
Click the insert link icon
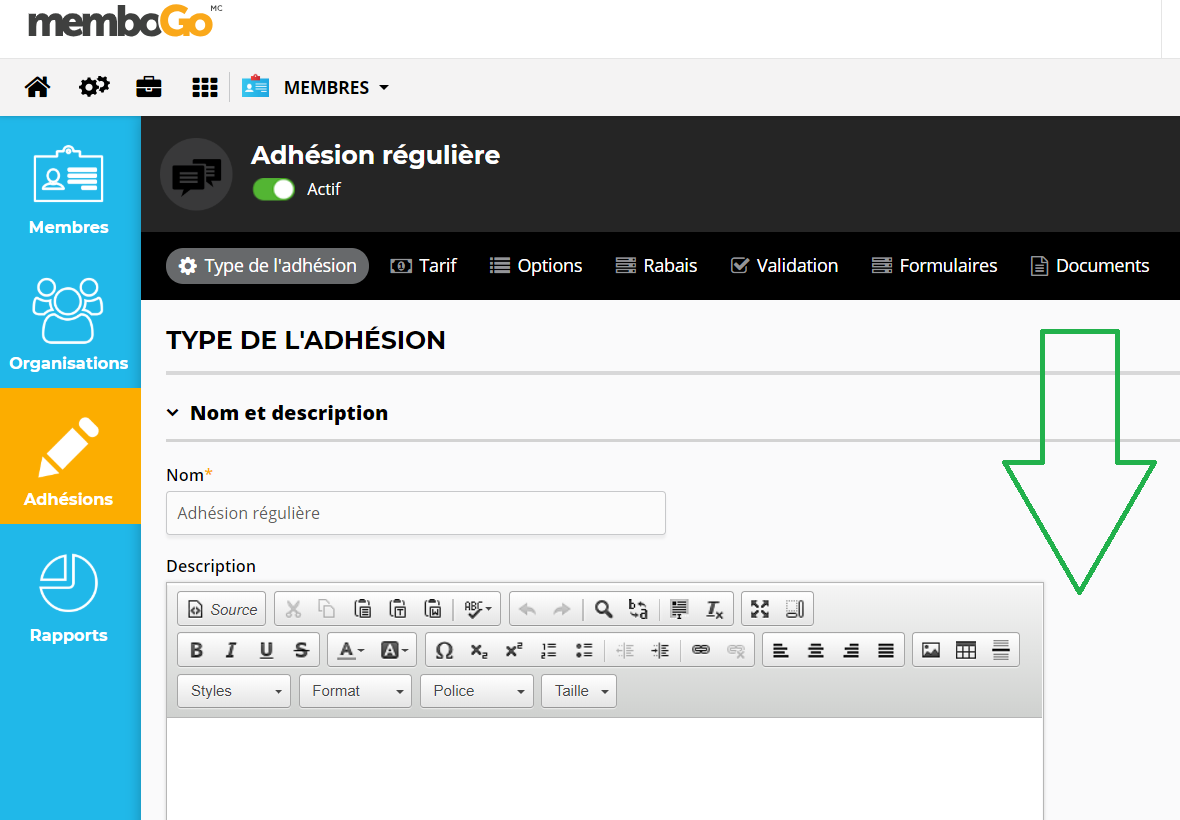click(x=701, y=650)
